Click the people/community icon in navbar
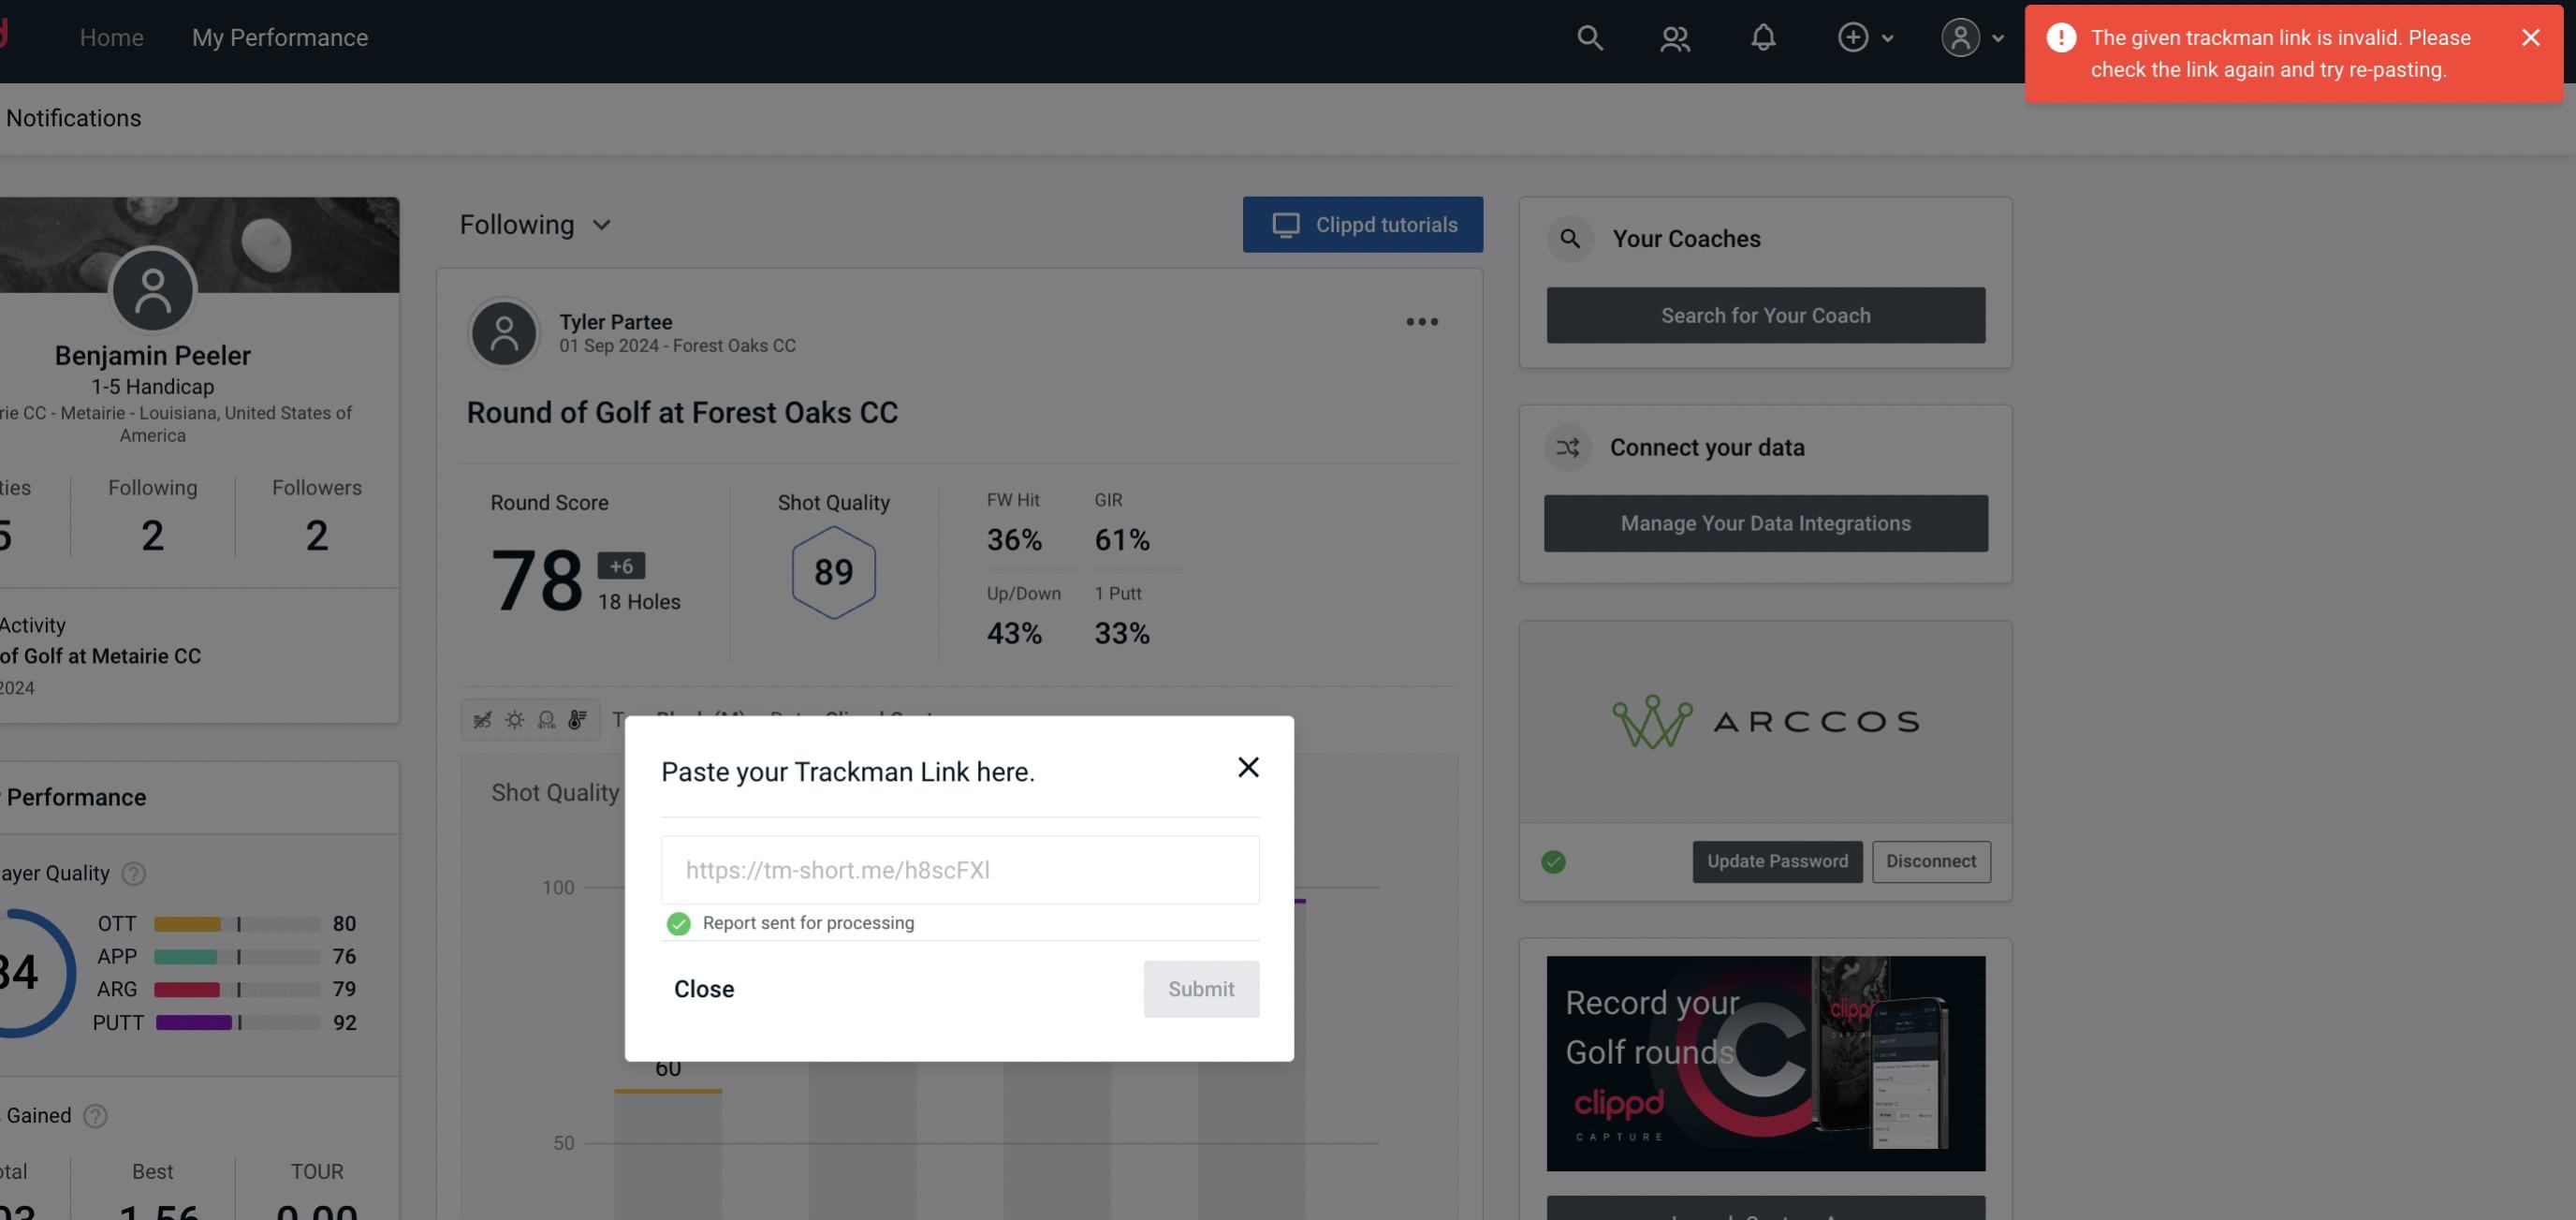The height and width of the screenshot is (1220, 2576). 1676,37
